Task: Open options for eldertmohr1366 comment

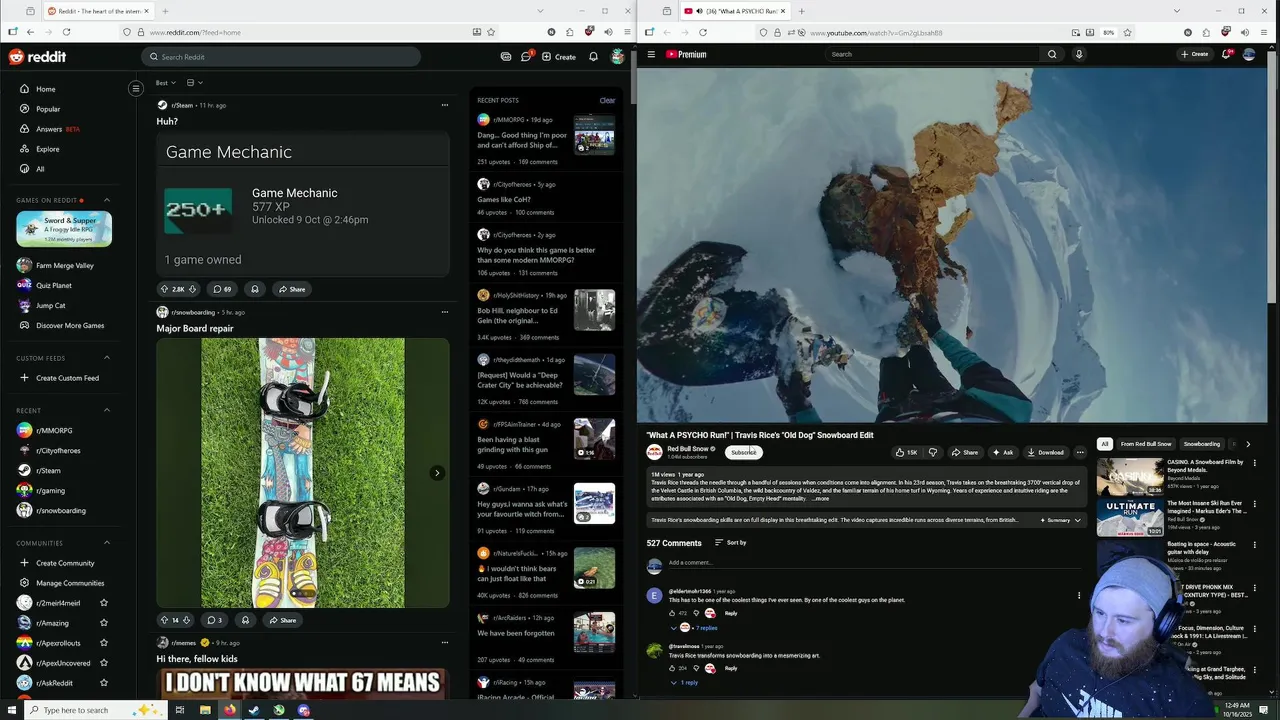Action: (x=1079, y=596)
